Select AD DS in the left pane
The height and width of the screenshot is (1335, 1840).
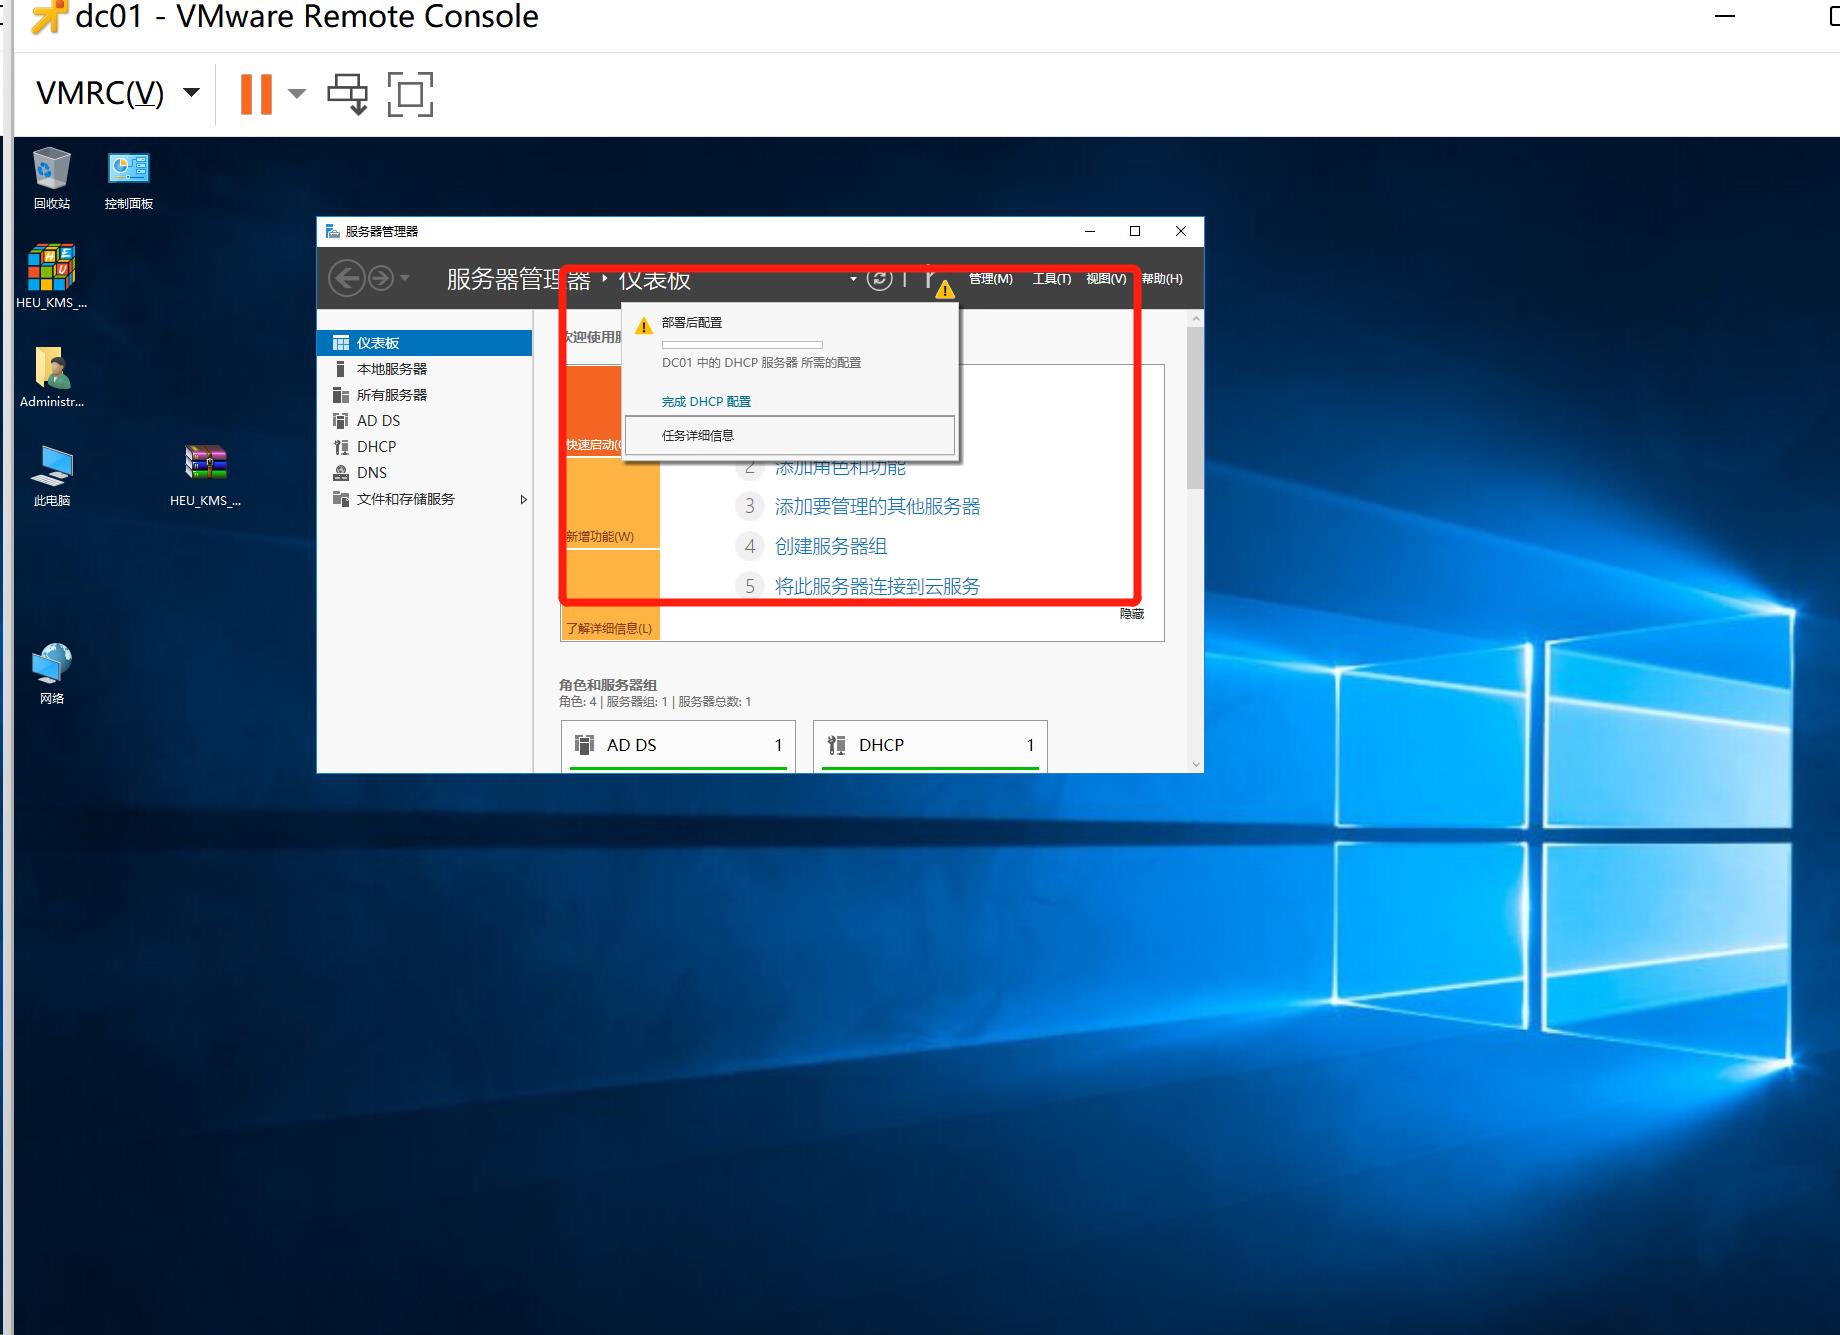coord(425,421)
